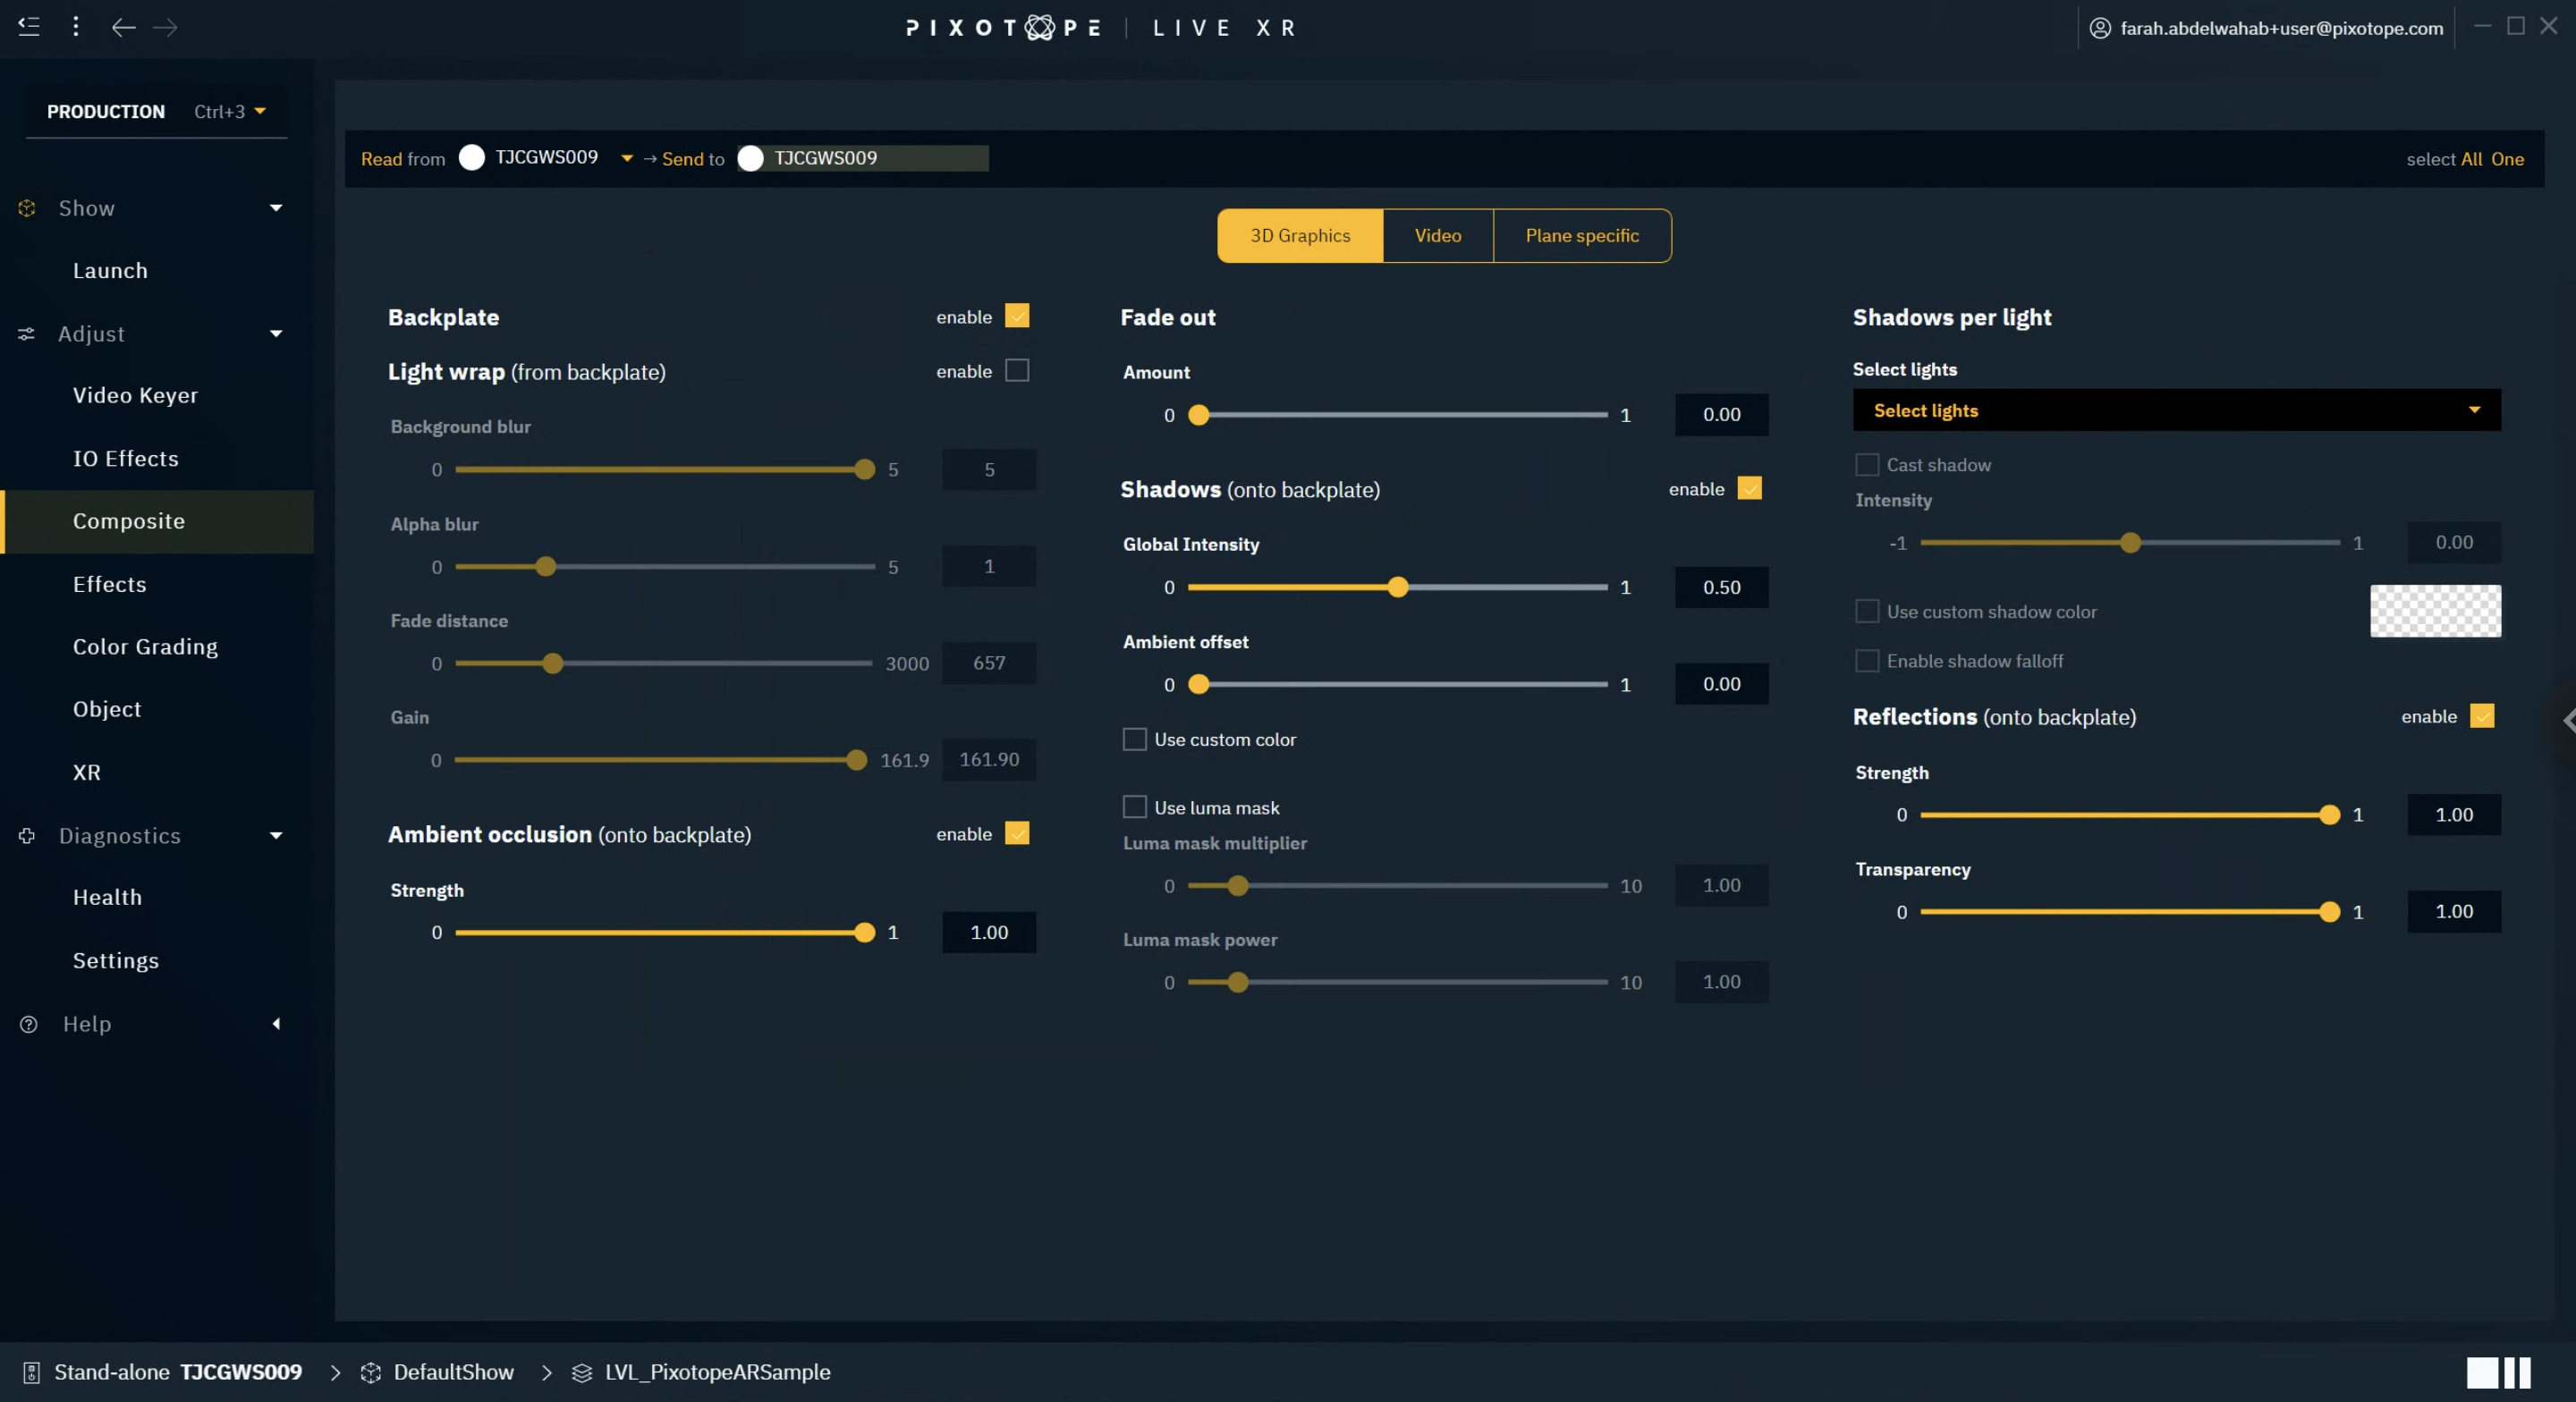
Task: Click Stand-alone TJCGWS009 breadcrumb
Action: 178,1373
